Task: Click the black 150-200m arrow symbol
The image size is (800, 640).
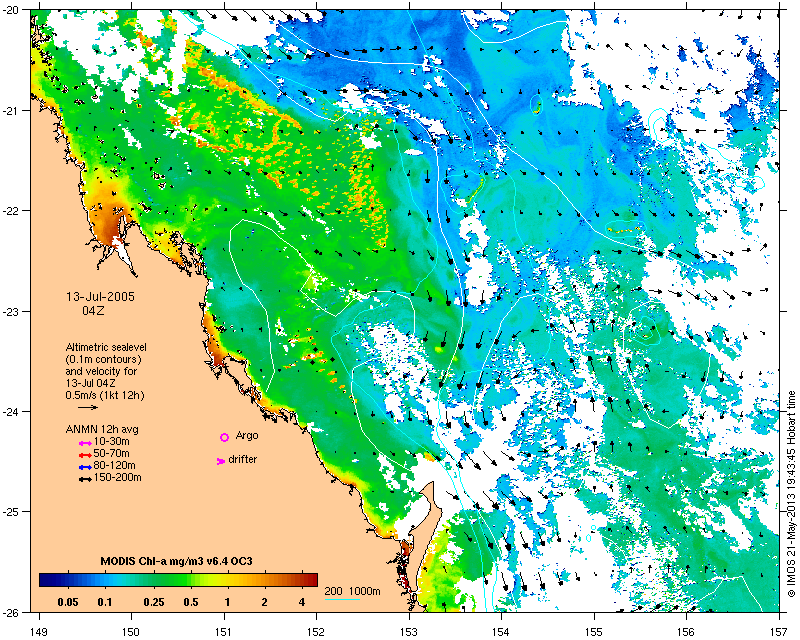Action: coord(85,479)
